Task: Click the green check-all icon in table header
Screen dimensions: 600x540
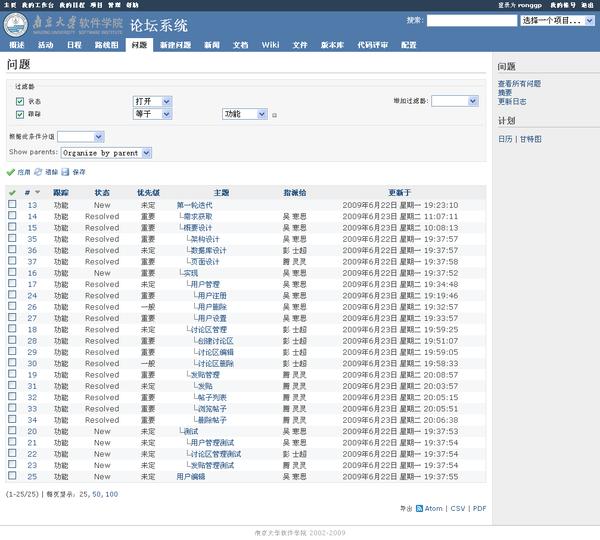Action: [12, 193]
